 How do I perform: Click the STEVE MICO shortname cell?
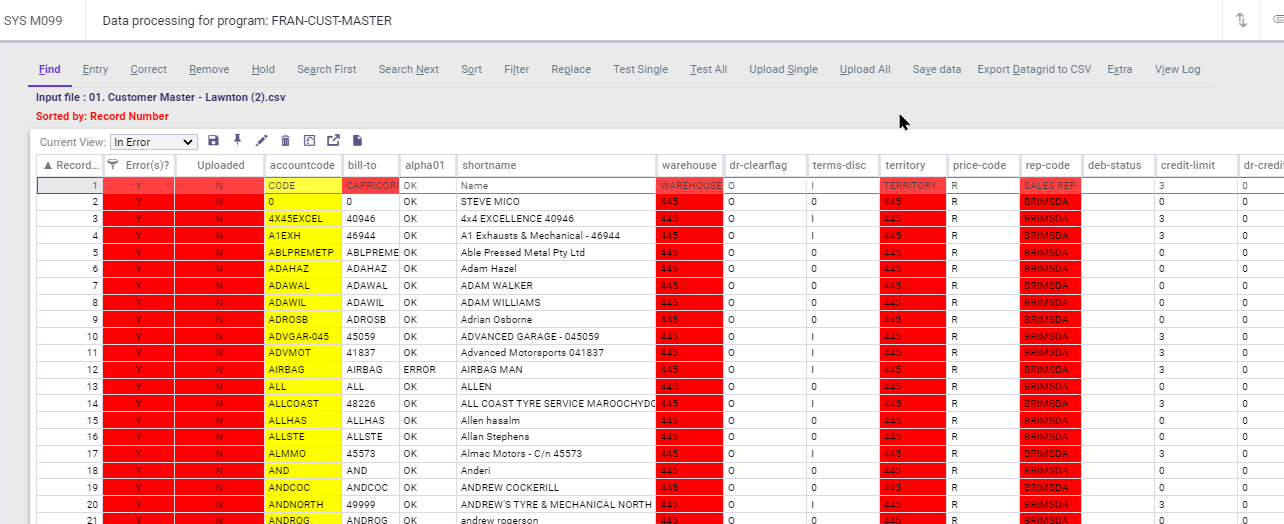point(556,202)
